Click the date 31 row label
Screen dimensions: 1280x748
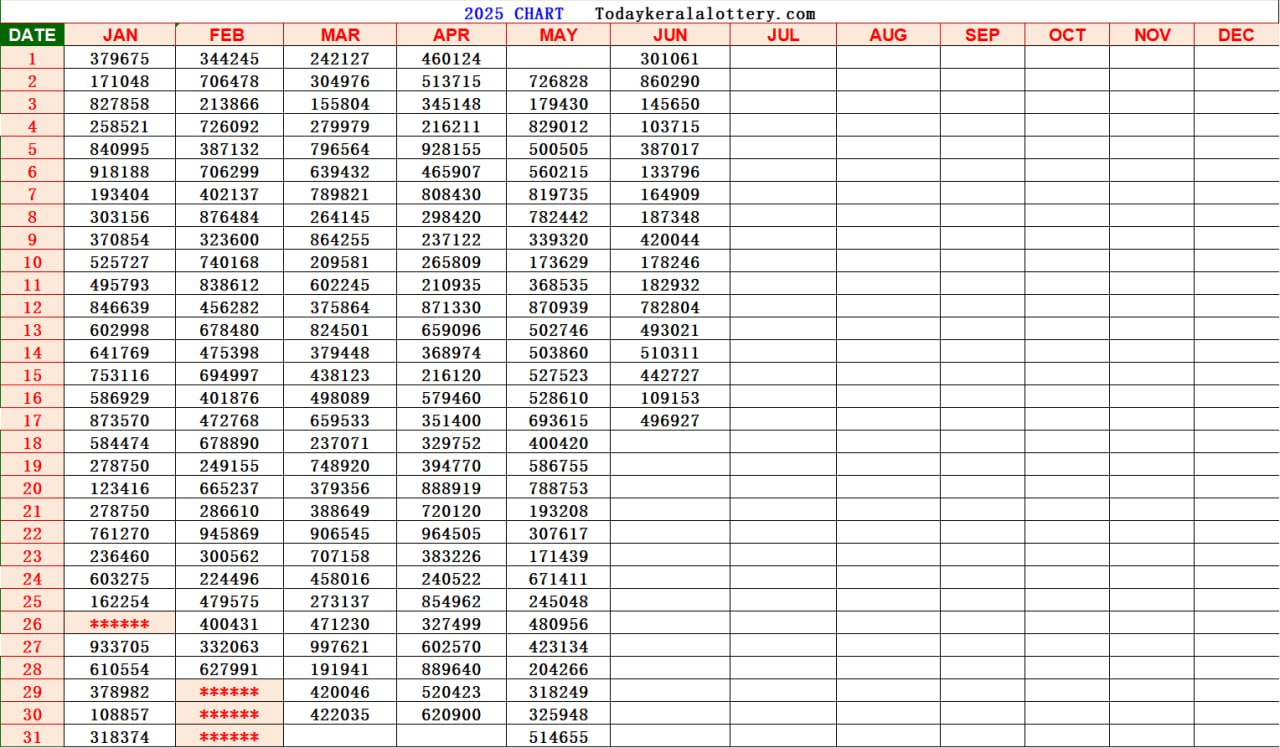tap(32, 737)
